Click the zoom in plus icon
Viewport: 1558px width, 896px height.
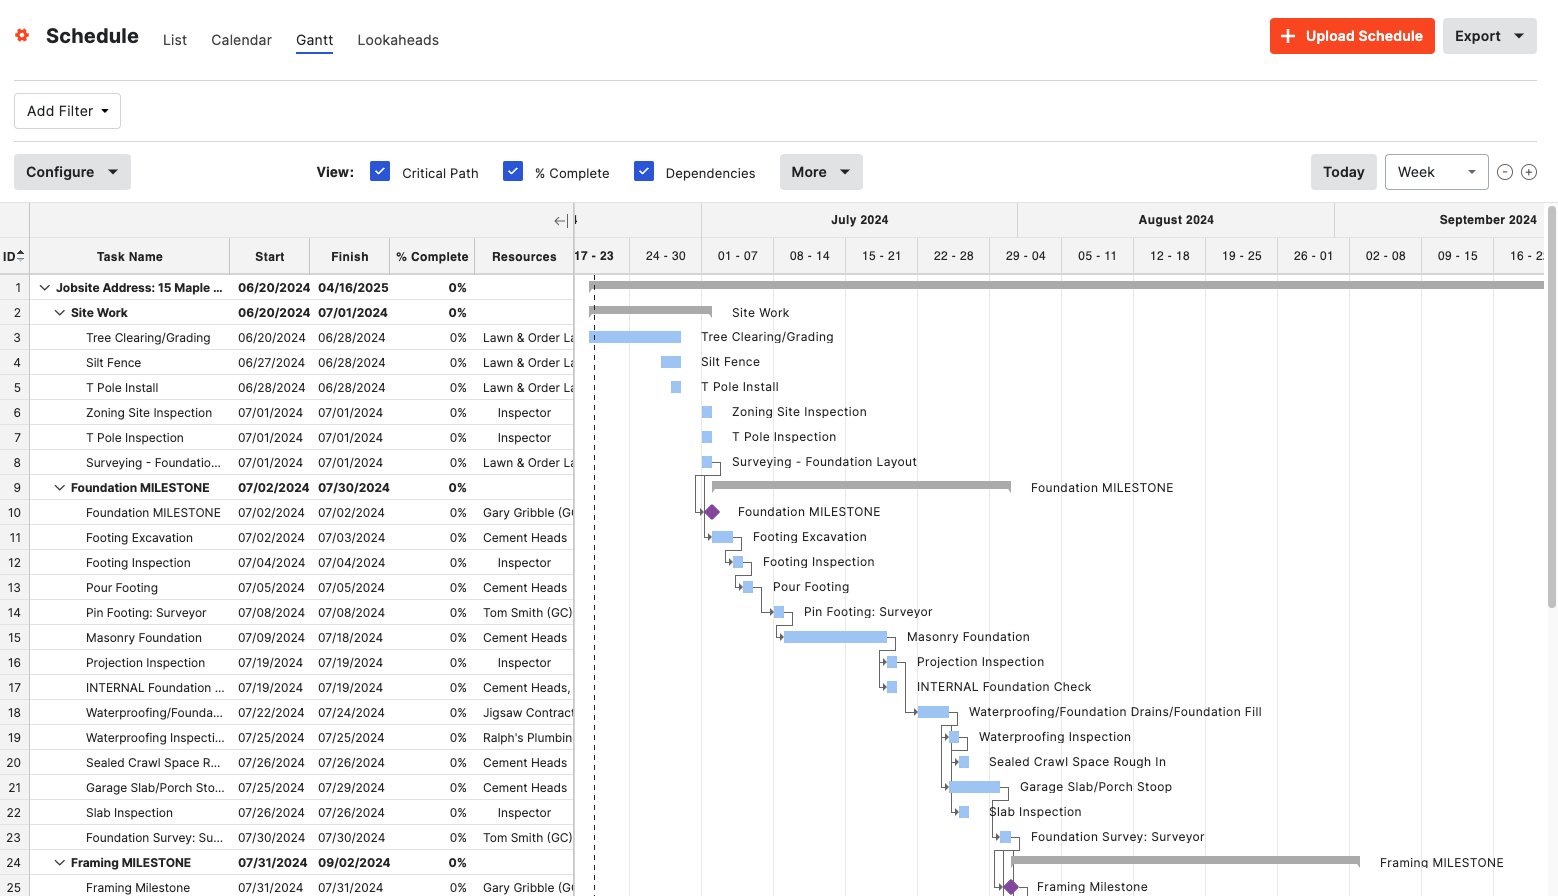(x=1528, y=172)
